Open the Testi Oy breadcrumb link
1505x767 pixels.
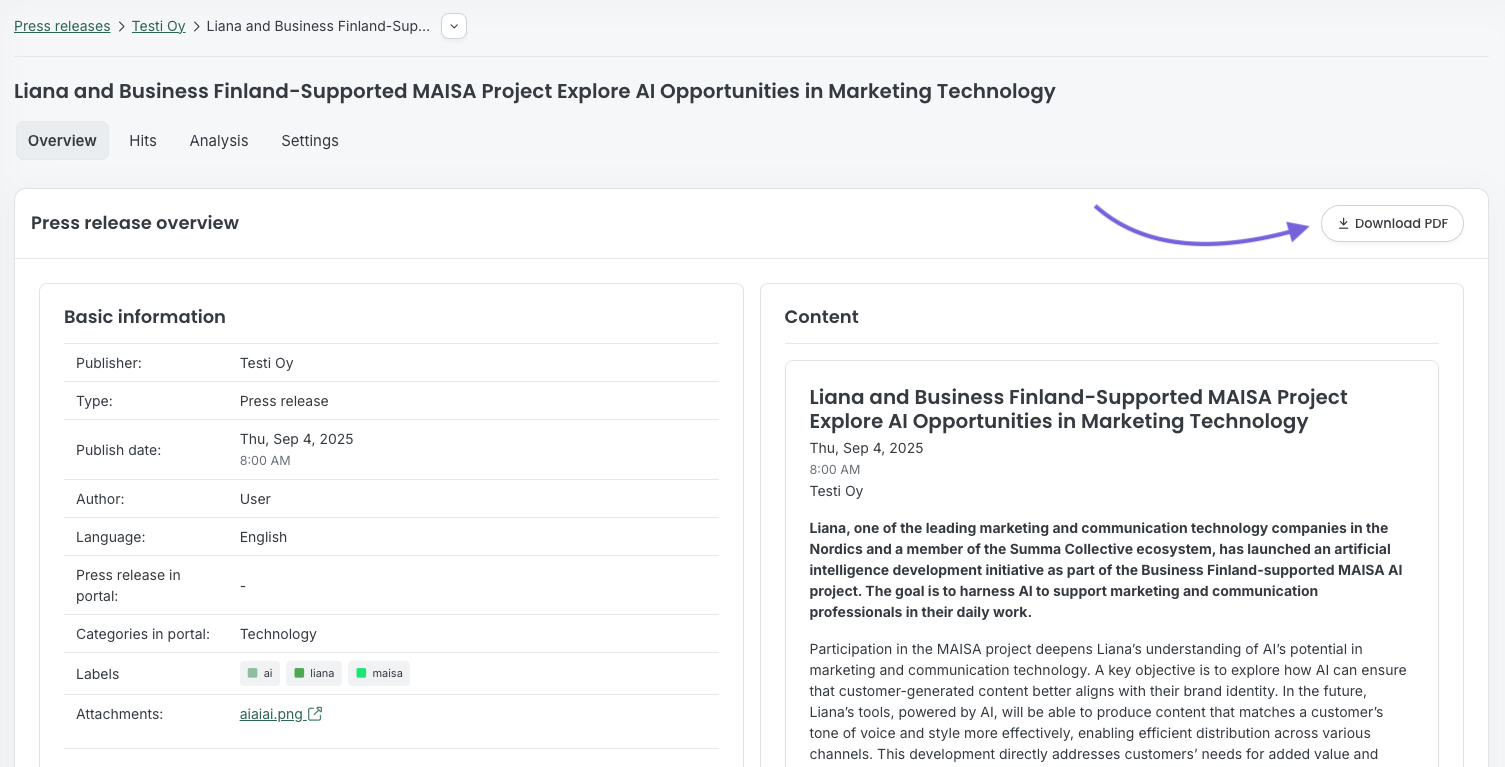(159, 26)
